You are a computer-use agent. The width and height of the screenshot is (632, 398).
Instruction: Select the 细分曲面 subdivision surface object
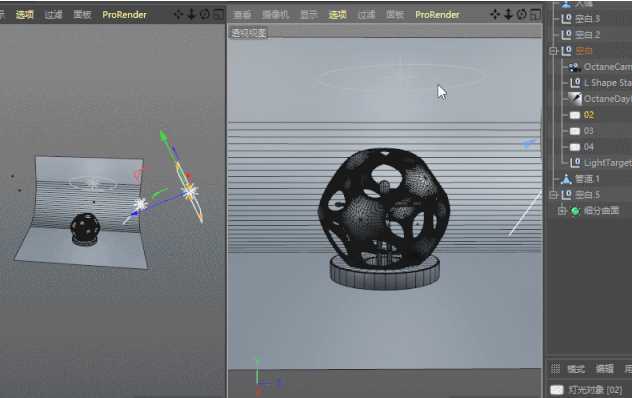click(x=601, y=211)
